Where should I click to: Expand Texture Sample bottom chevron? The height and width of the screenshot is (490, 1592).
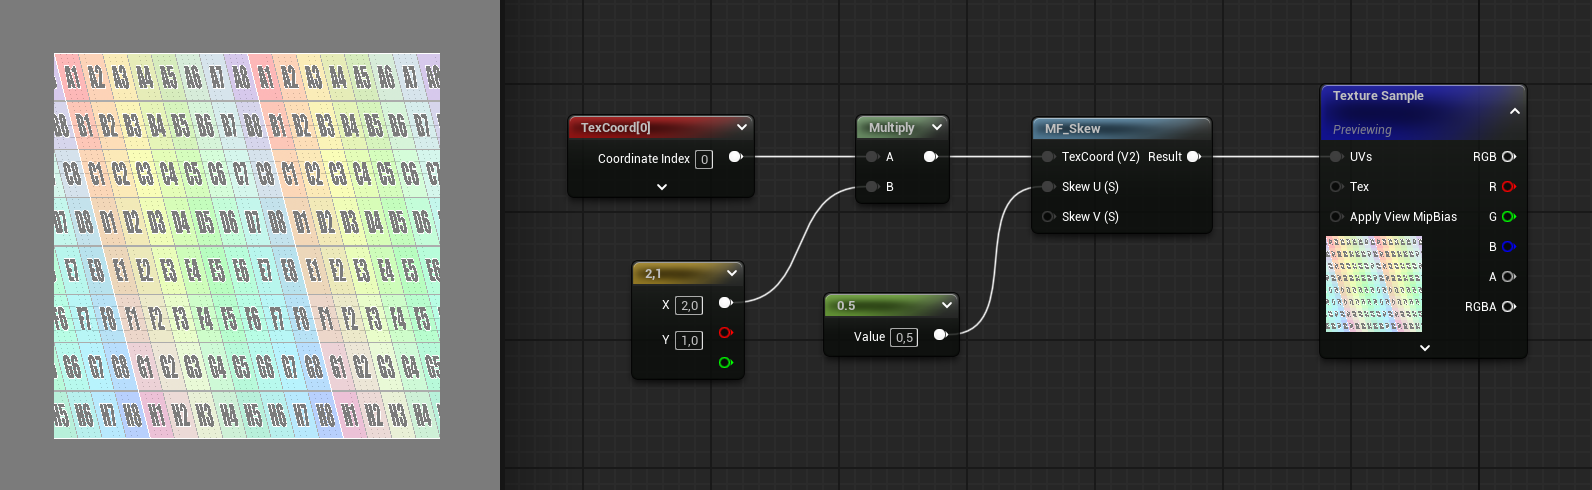1424,348
